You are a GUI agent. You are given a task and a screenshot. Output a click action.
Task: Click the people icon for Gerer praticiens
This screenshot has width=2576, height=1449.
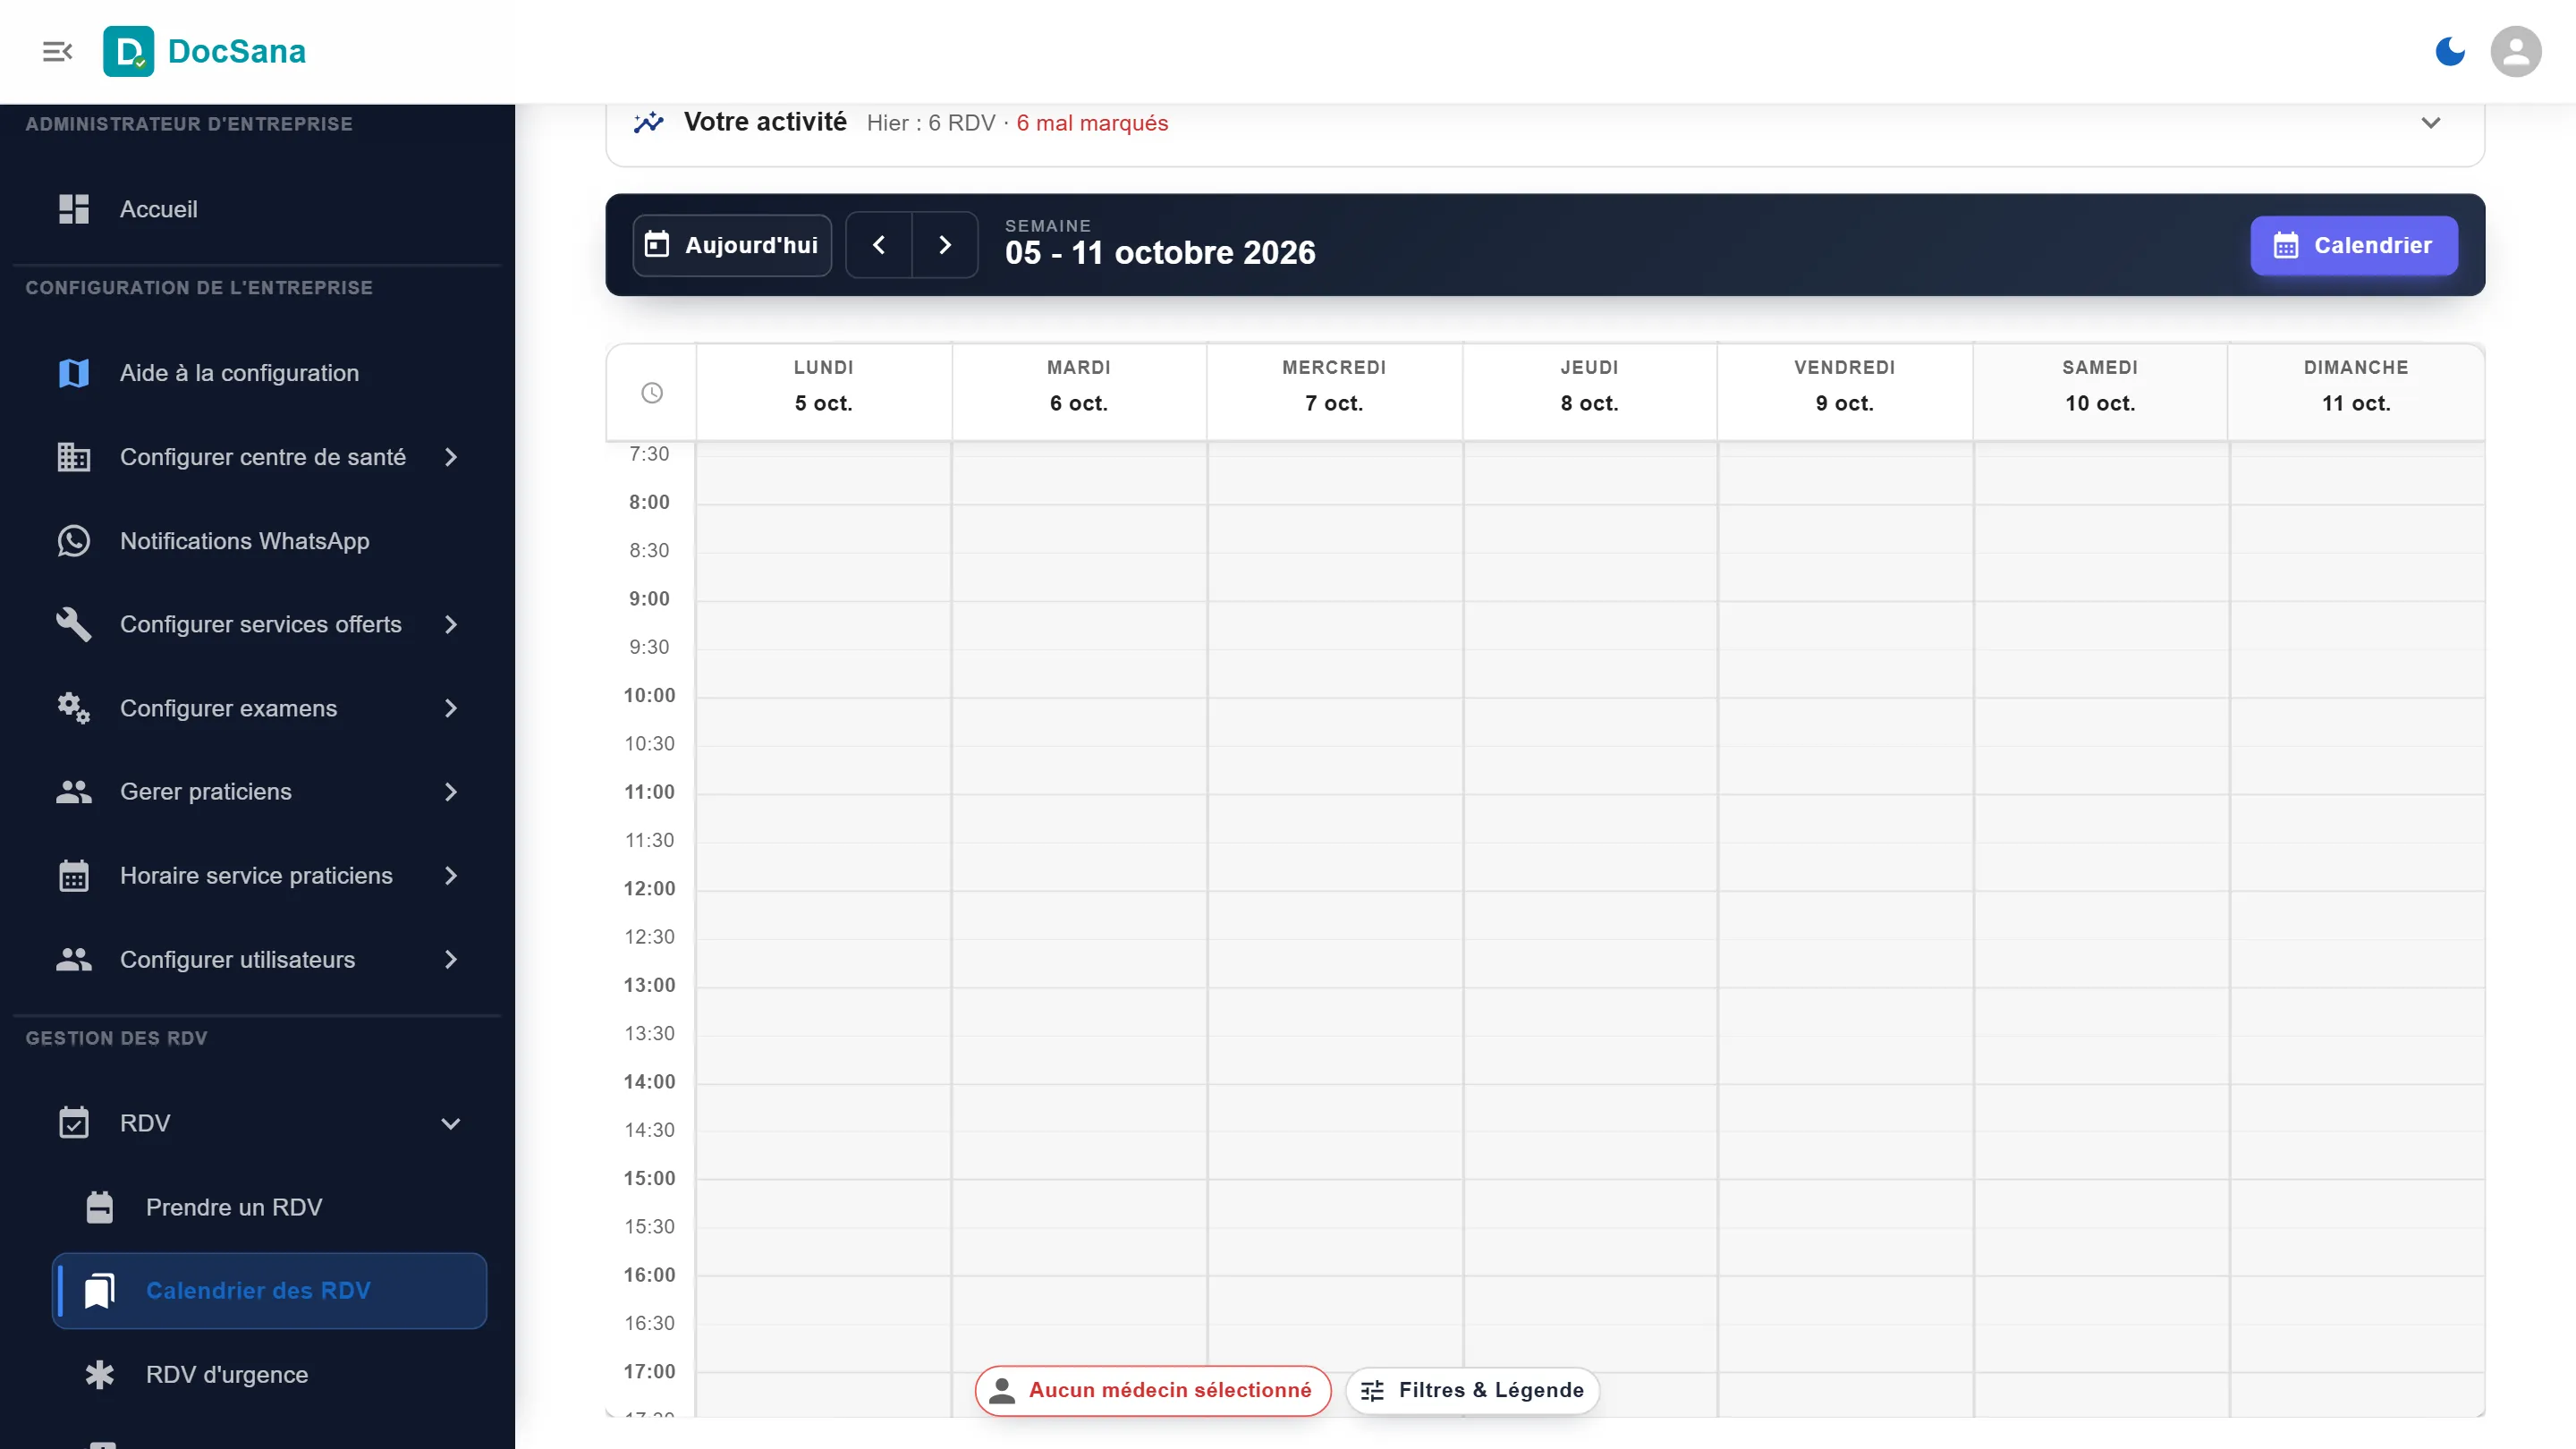(x=74, y=792)
